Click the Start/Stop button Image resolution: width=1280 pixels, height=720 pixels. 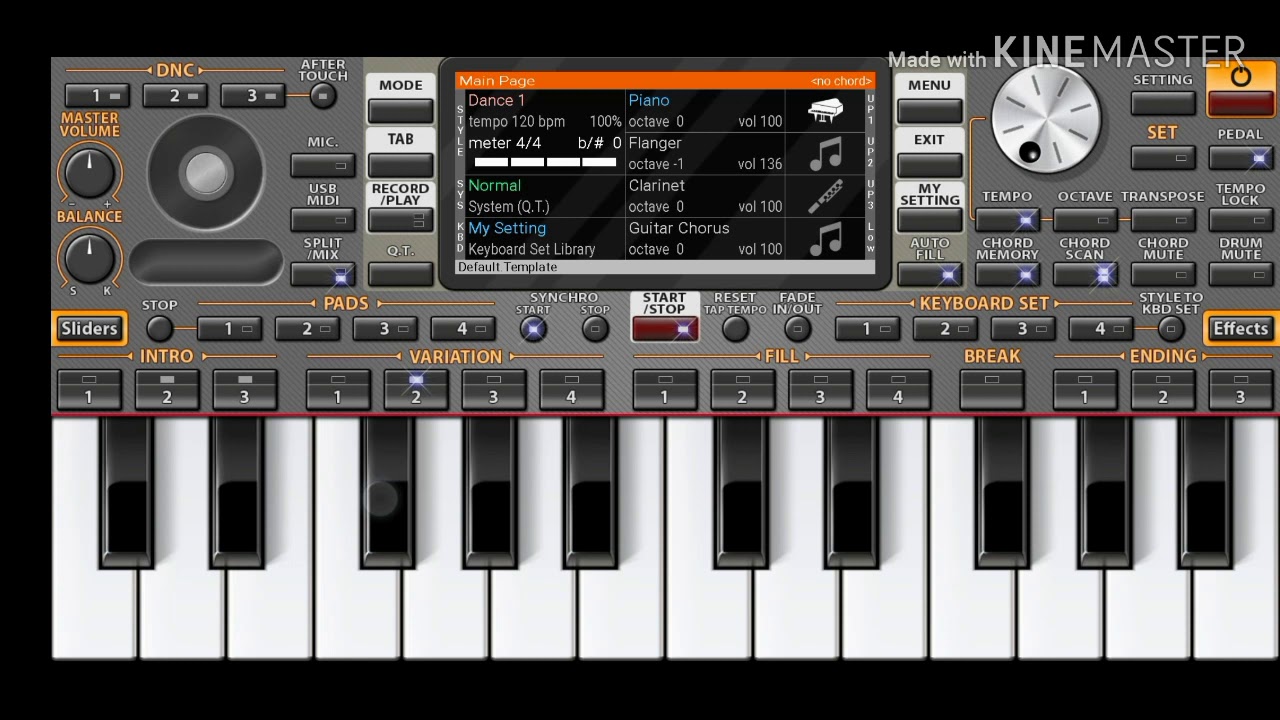[665, 328]
